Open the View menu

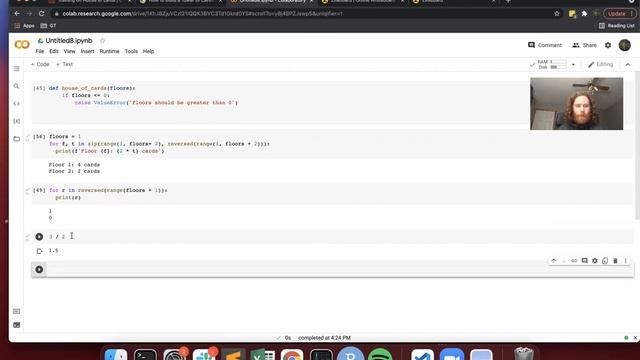pos(69,51)
